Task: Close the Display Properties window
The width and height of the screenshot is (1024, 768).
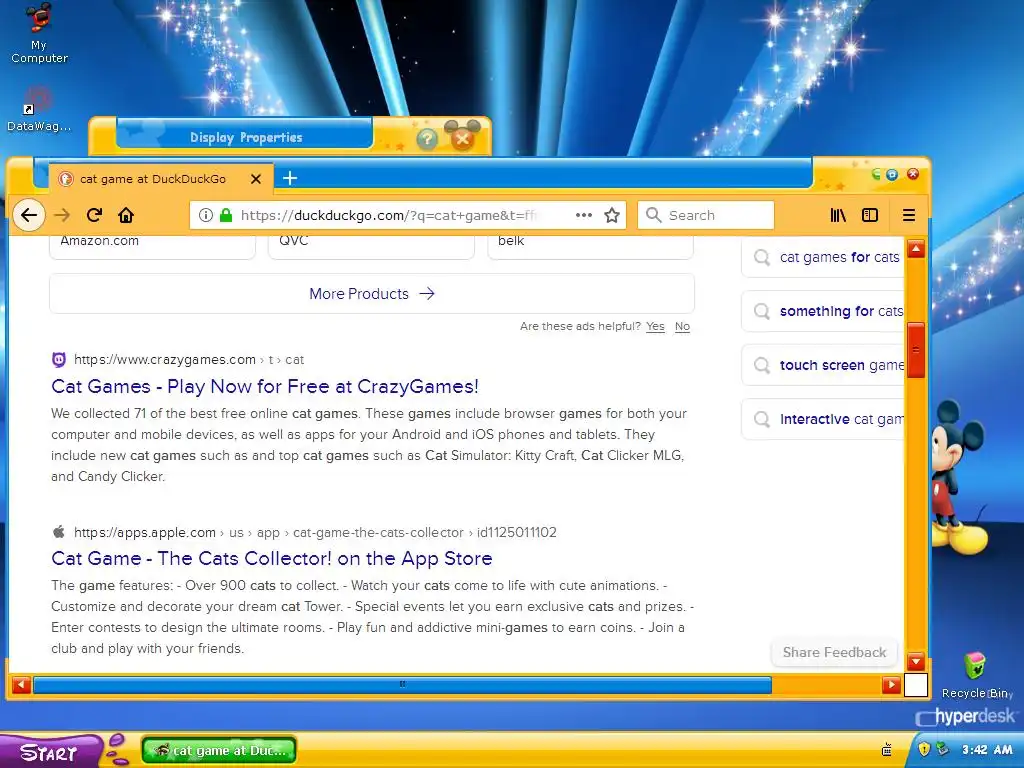Action: pos(462,138)
